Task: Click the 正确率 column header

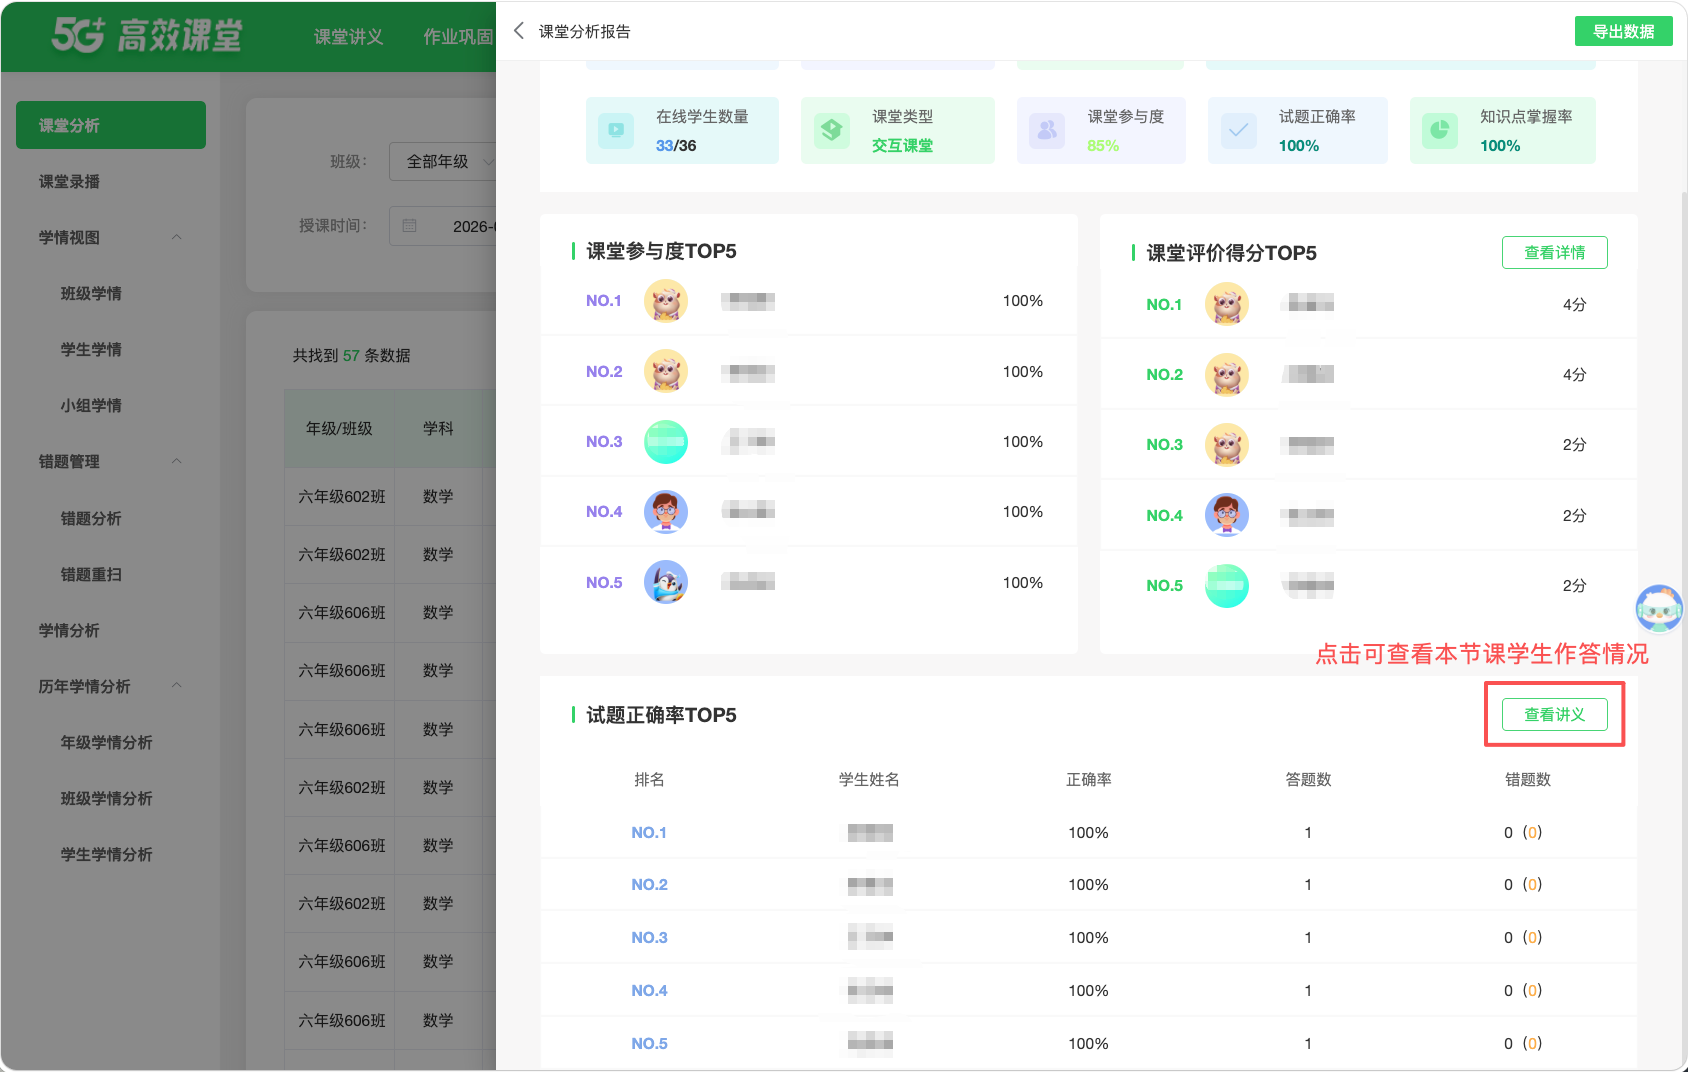Action: pyautogui.click(x=1088, y=779)
